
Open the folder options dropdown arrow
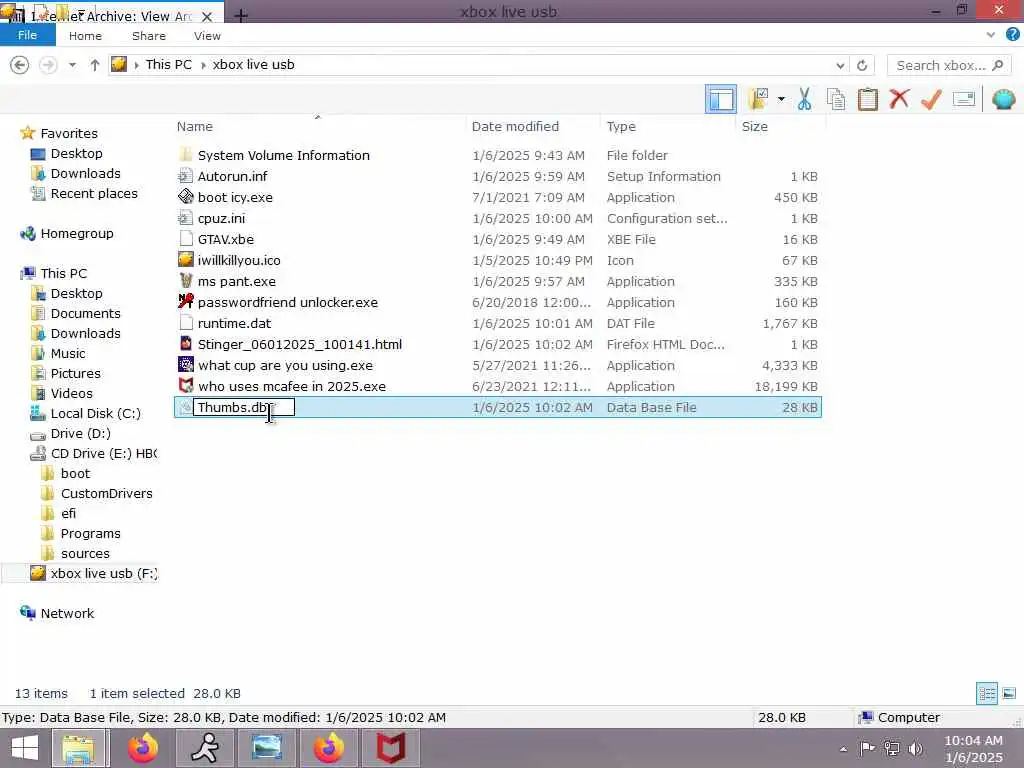click(x=781, y=99)
